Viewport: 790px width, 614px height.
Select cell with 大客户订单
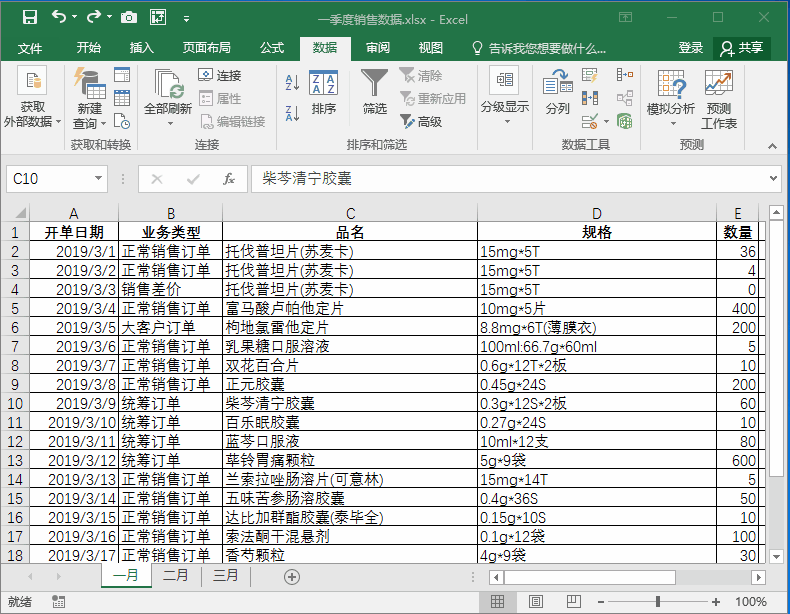coord(170,327)
